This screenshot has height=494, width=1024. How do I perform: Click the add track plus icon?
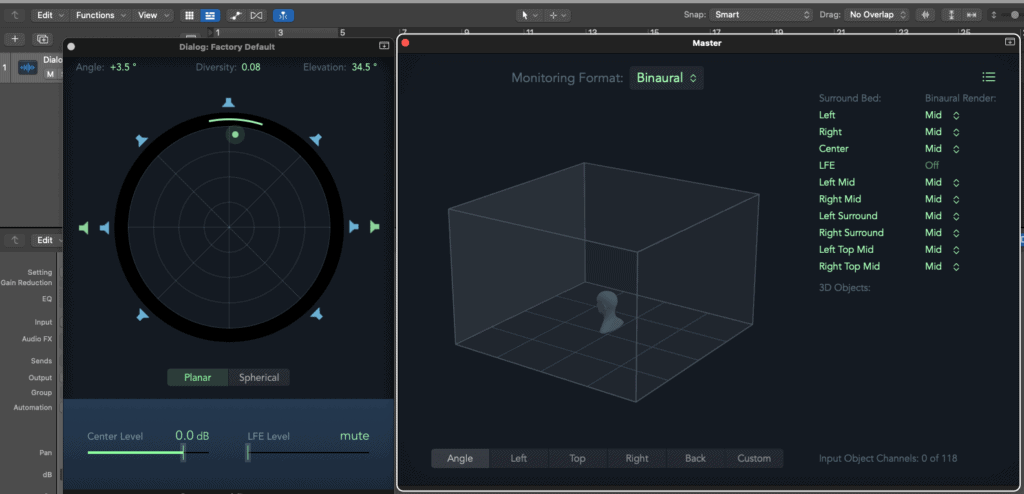[x=15, y=39]
